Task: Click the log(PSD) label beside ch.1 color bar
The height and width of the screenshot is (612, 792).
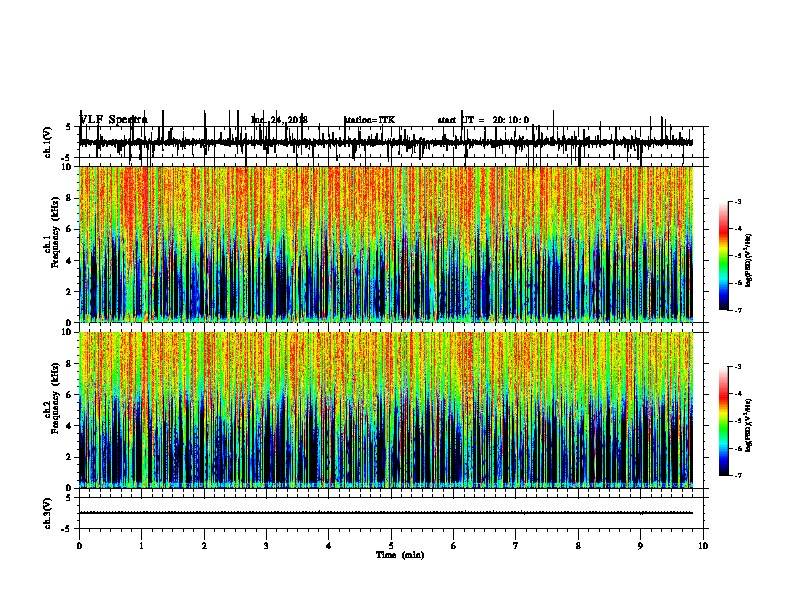Action: click(748, 261)
